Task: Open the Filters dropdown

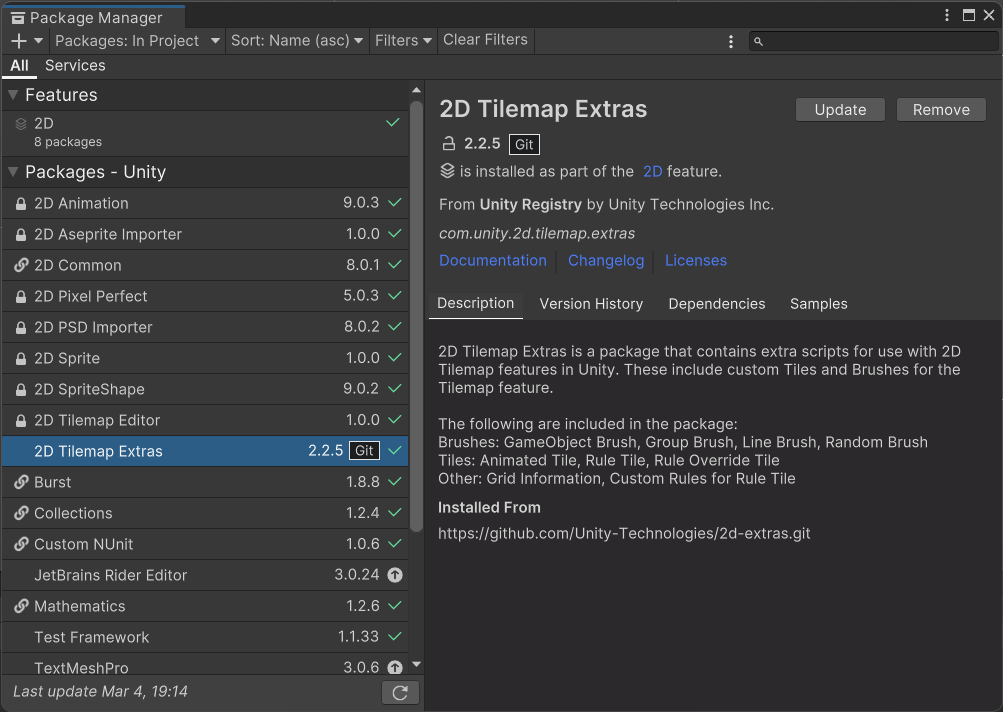Action: click(403, 41)
